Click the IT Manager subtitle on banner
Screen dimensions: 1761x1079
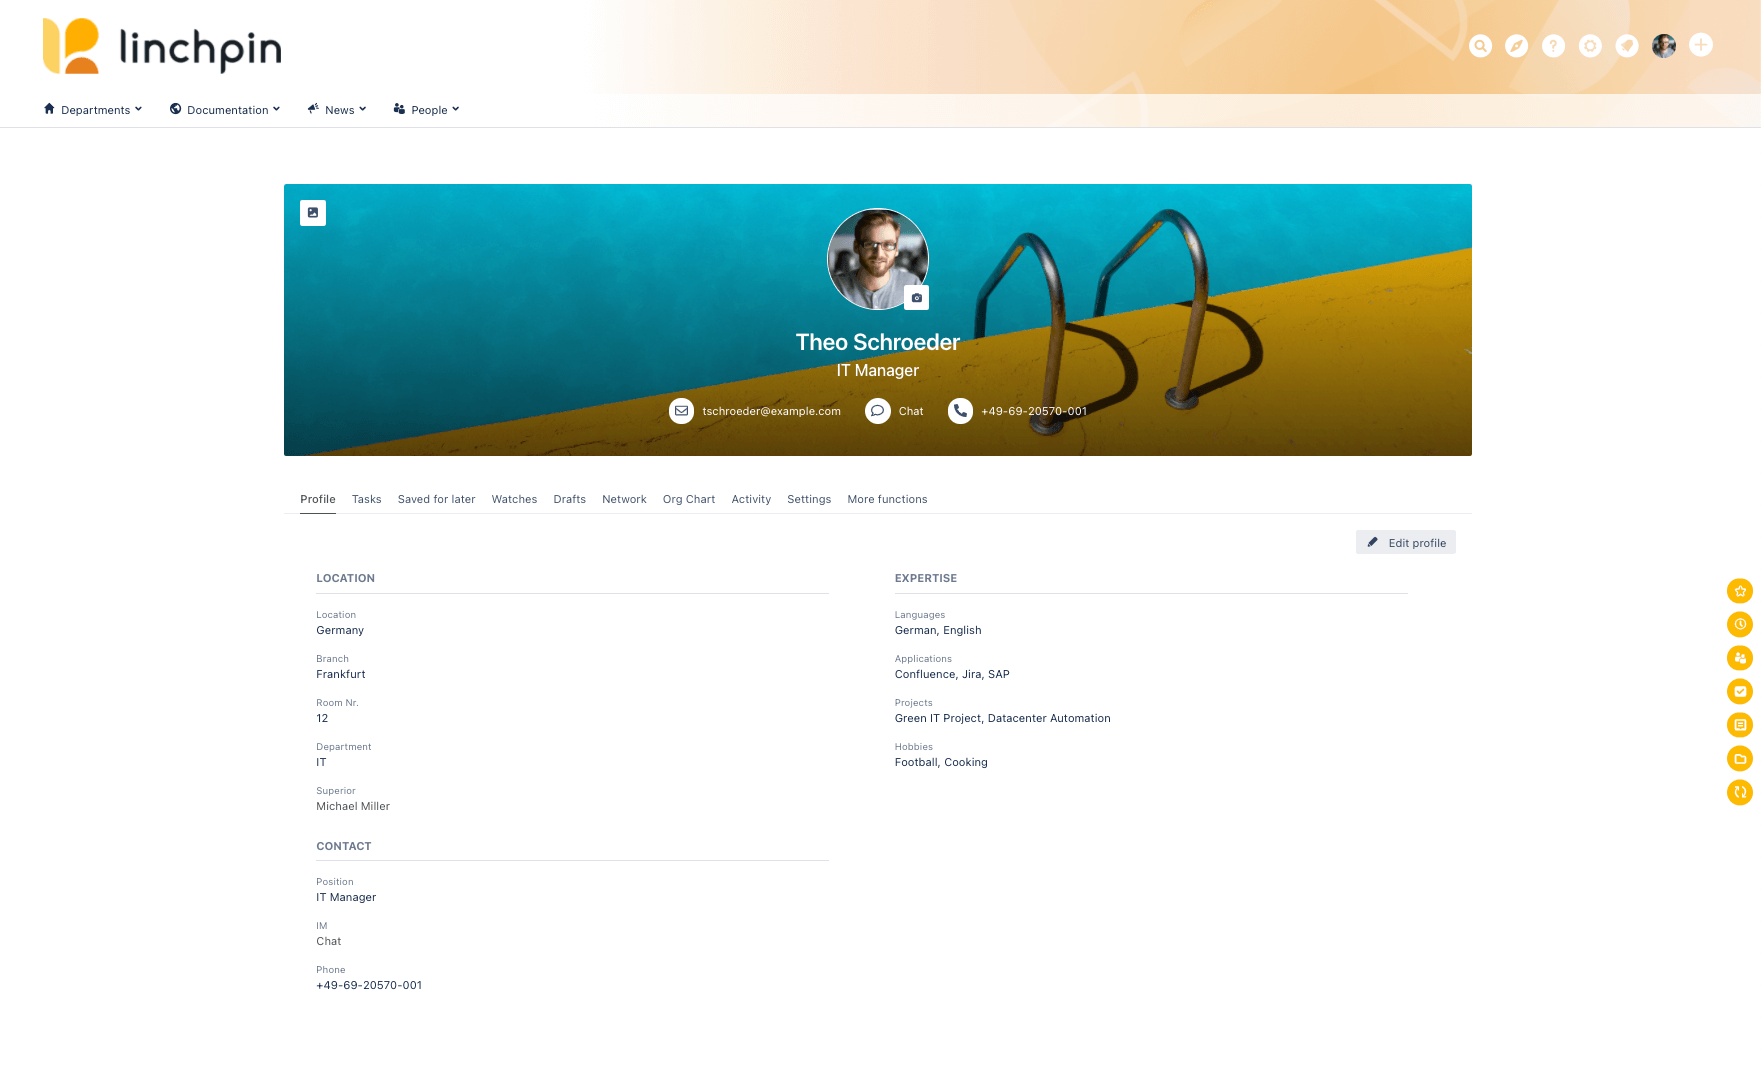[x=878, y=370]
